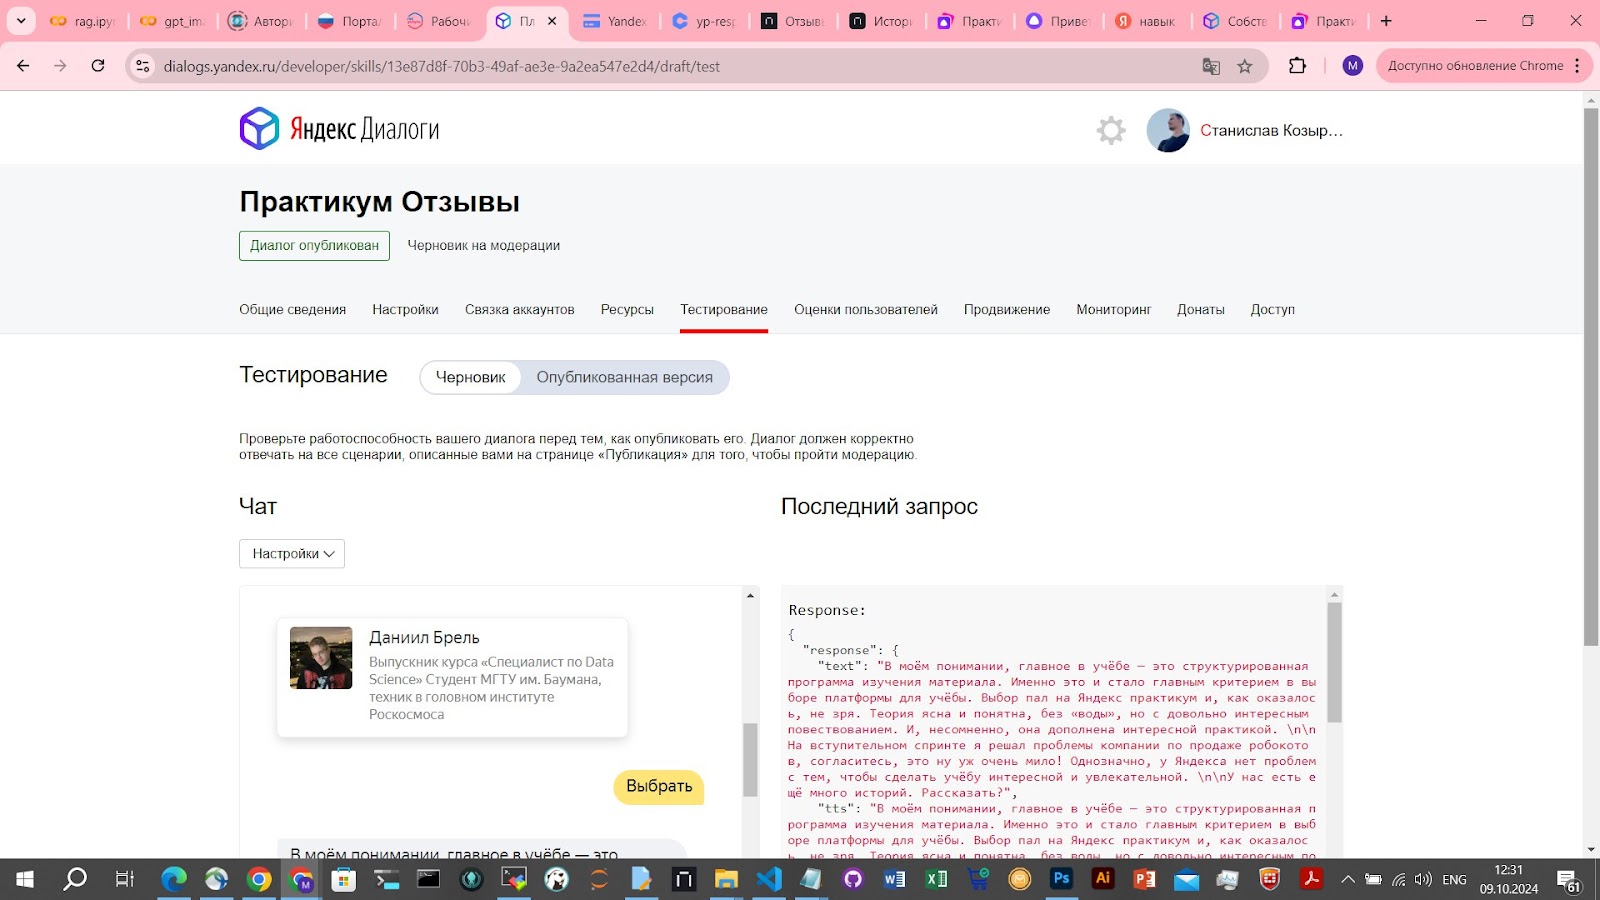Click the Translate page icon in address bar

pos(1211,66)
